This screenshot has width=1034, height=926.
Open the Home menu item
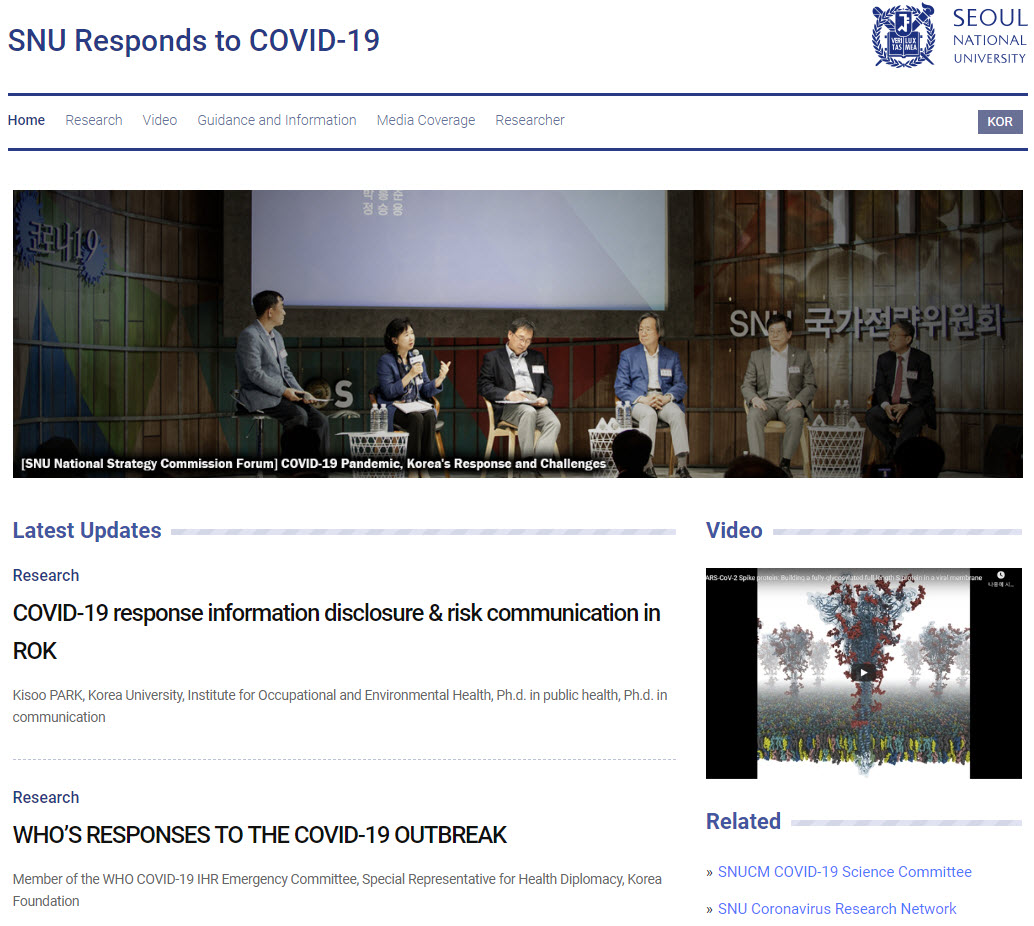pyautogui.click(x=26, y=120)
